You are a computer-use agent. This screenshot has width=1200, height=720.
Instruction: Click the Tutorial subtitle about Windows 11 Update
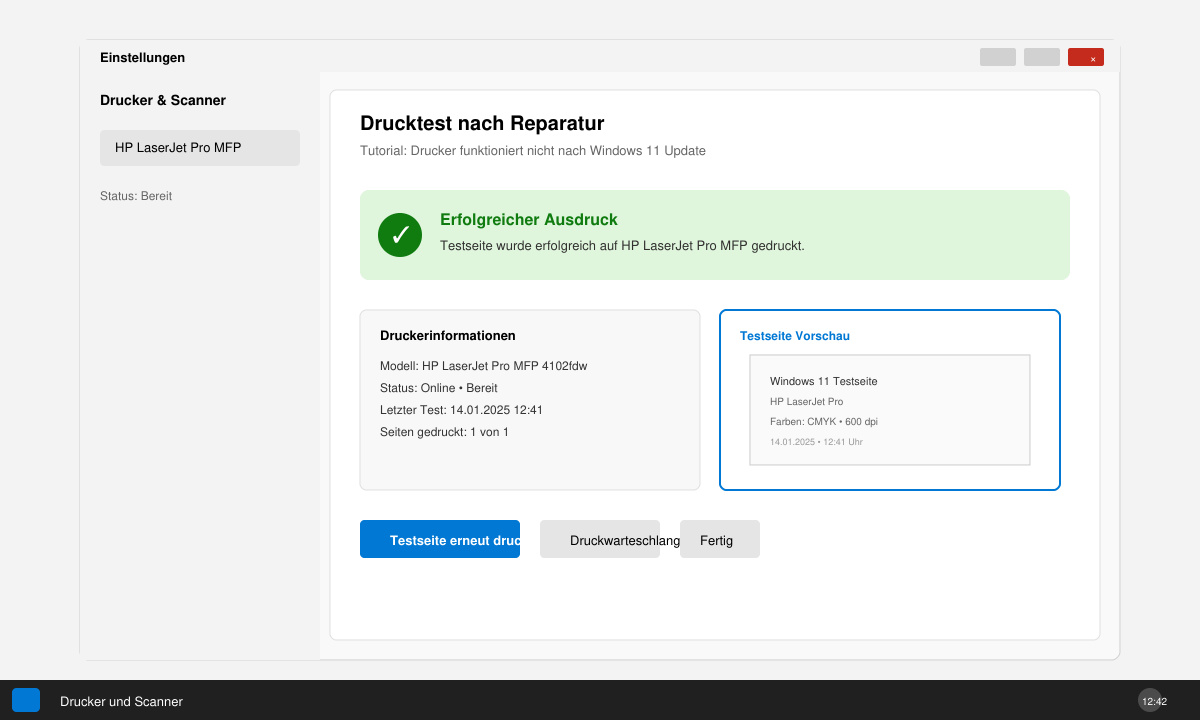533,151
